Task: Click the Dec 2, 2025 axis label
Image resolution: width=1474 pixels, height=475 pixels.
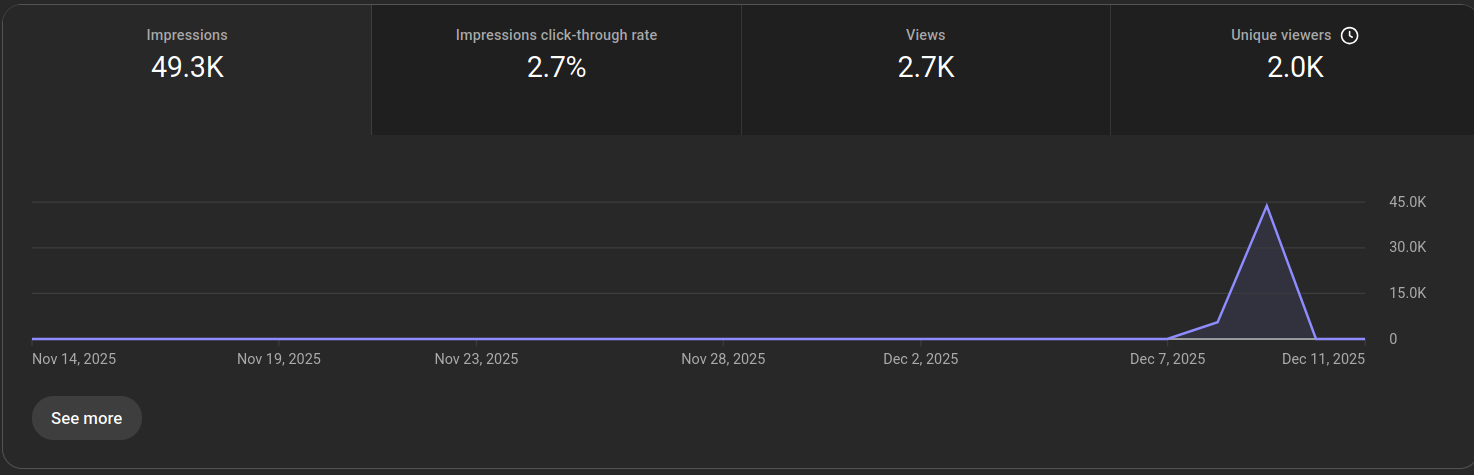Action: 920,359
